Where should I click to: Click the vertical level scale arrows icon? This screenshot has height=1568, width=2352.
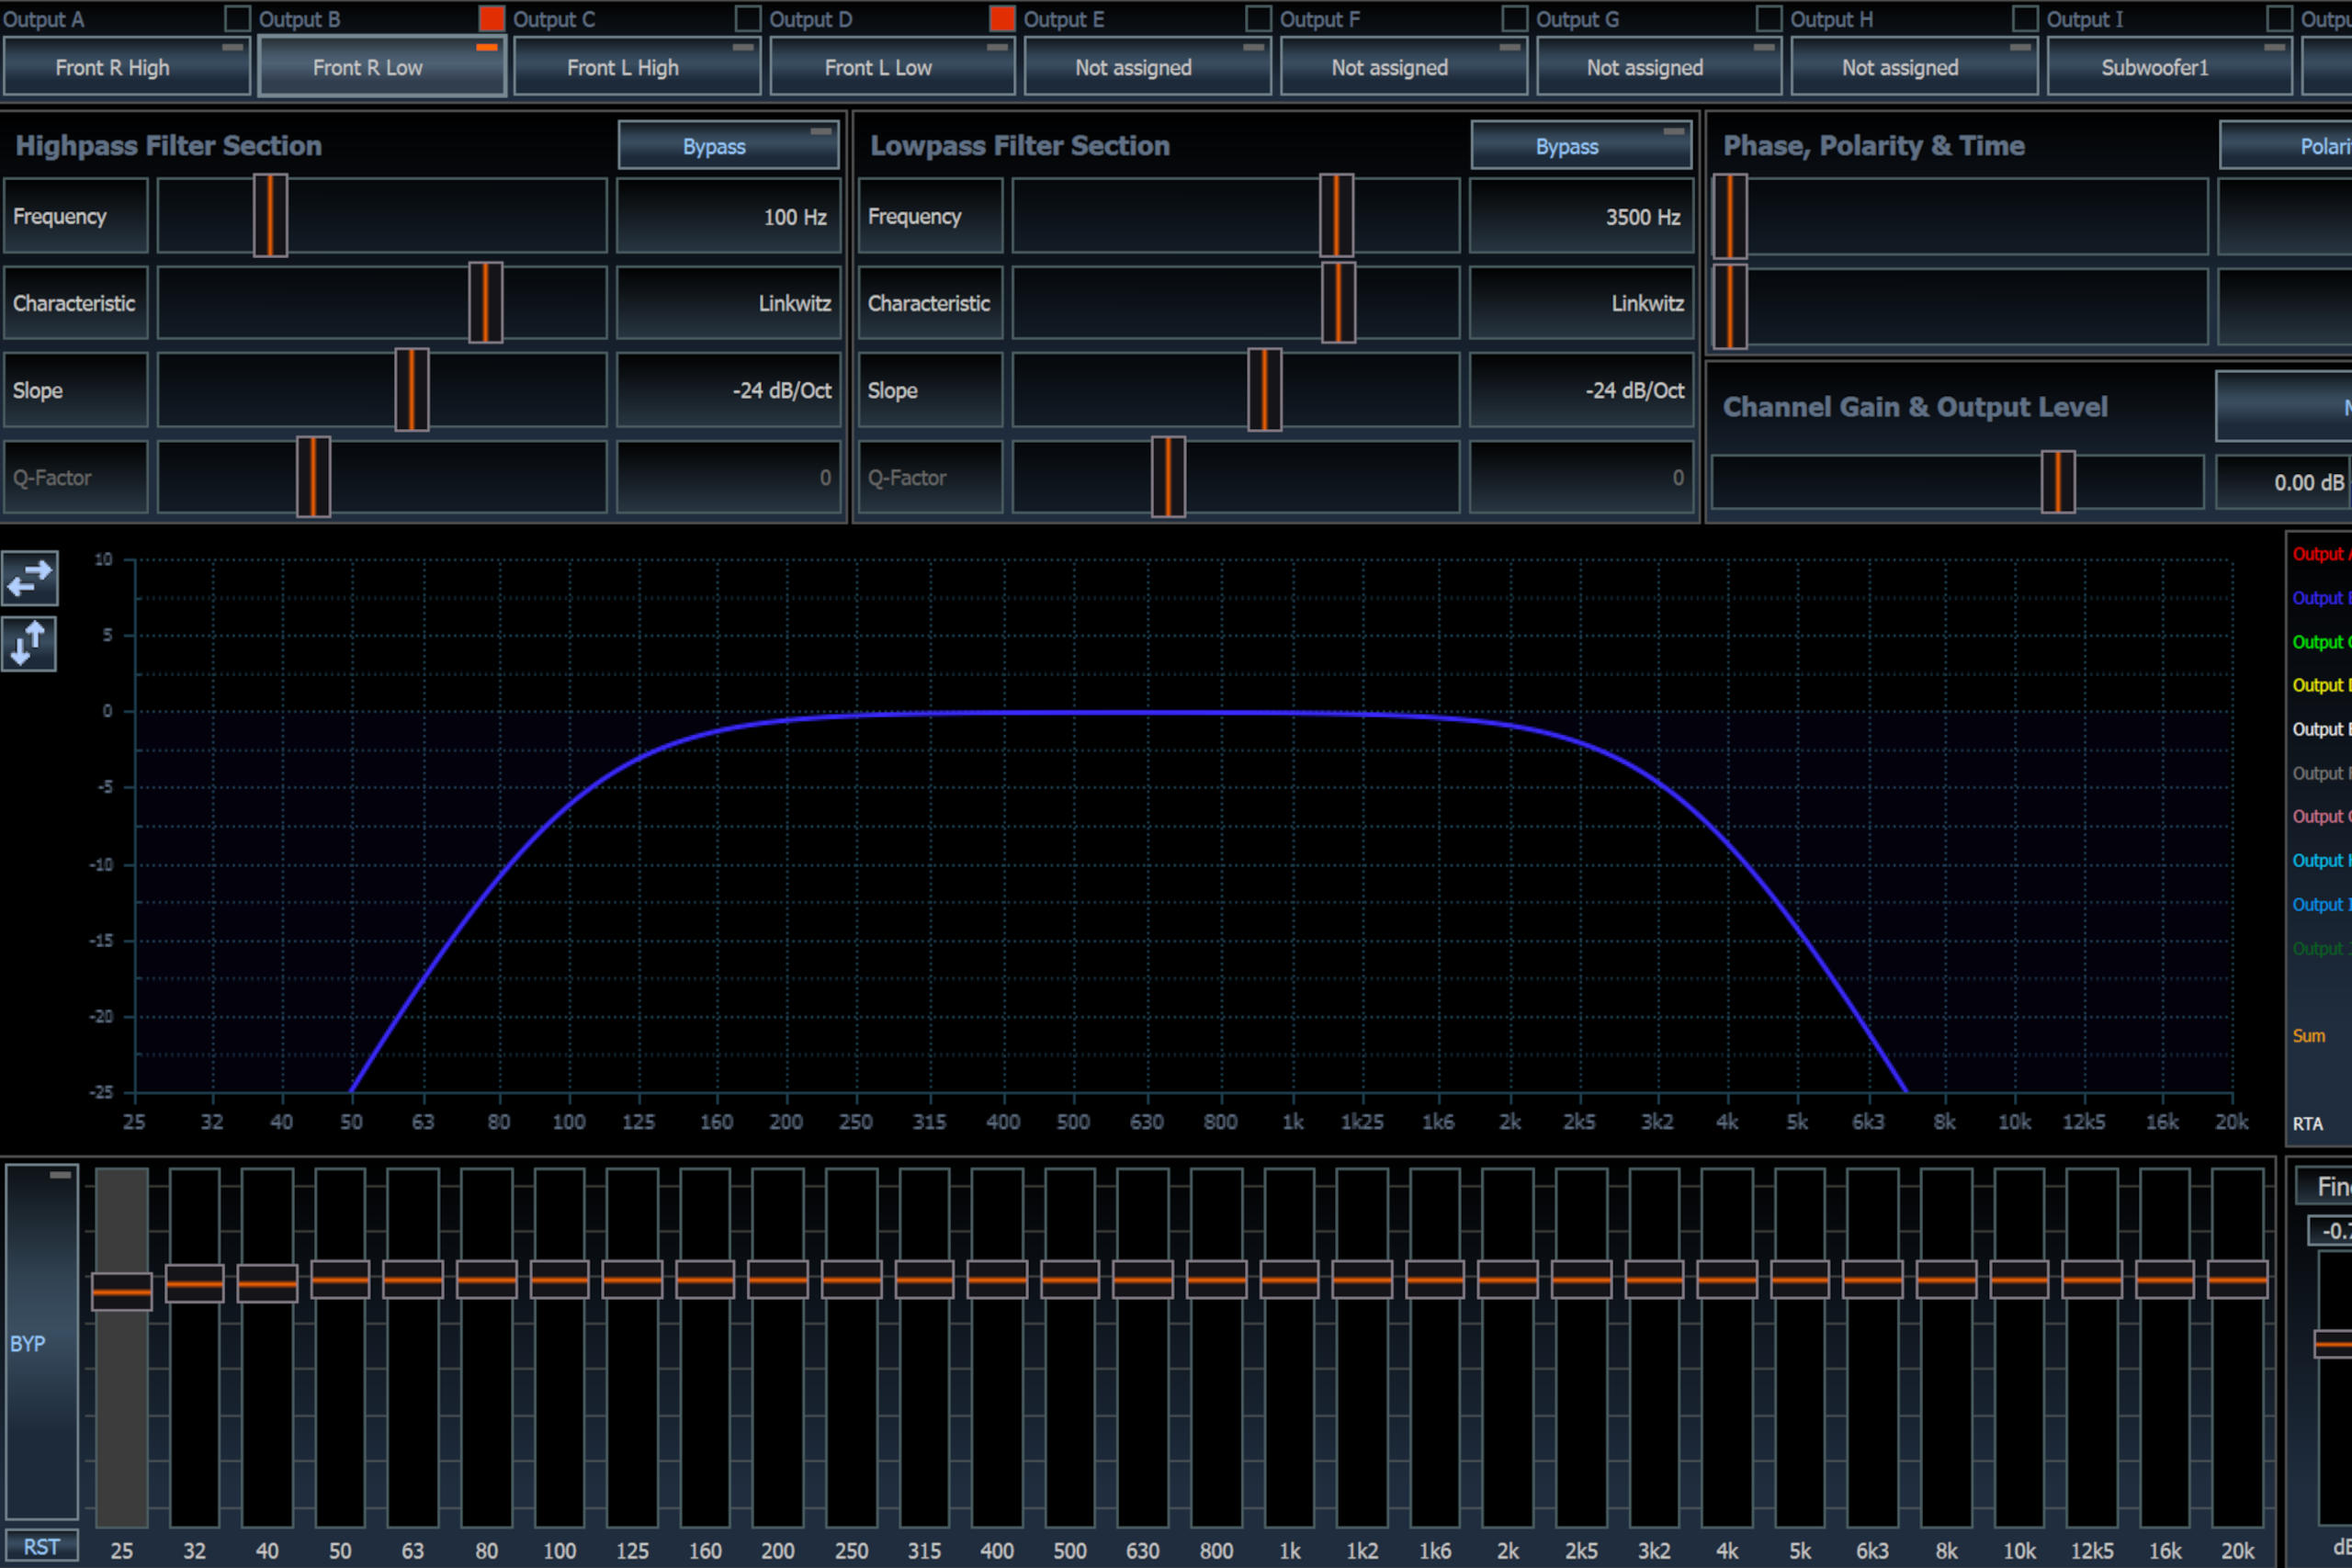click(x=29, y=644)
